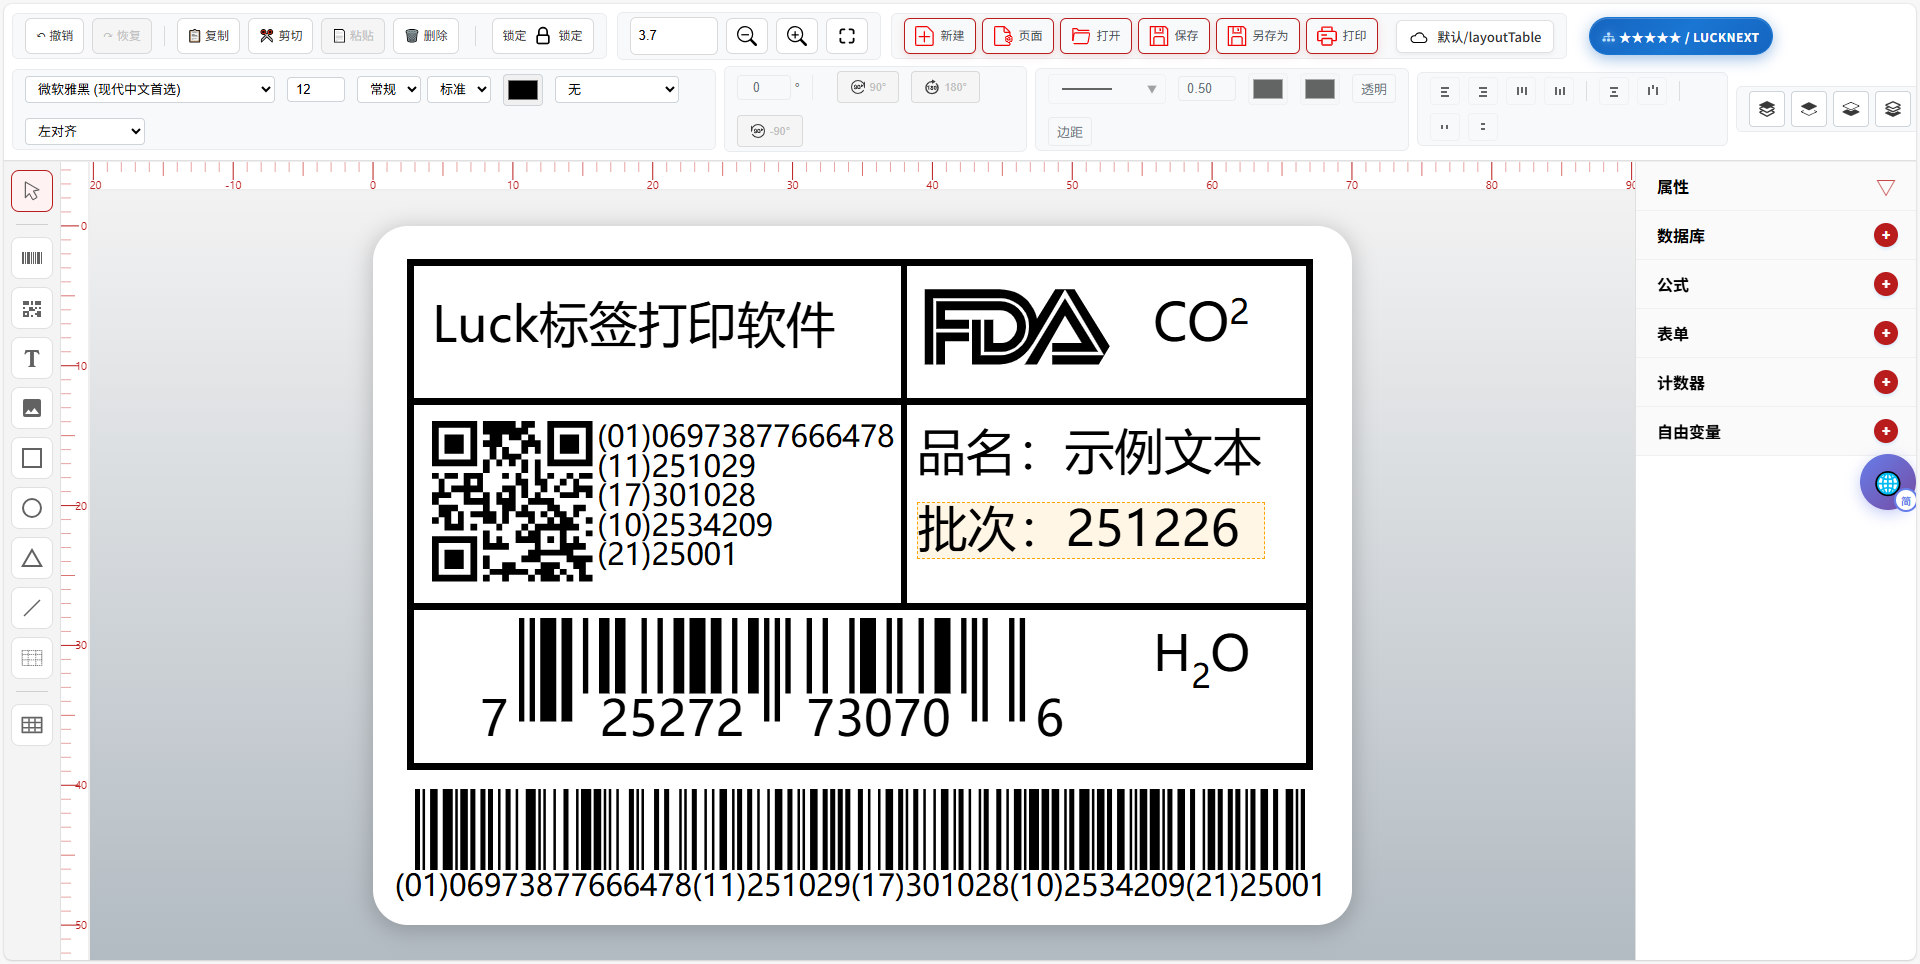
Task: Open the 属性 properties panel
Action: tap(1885, 188)
